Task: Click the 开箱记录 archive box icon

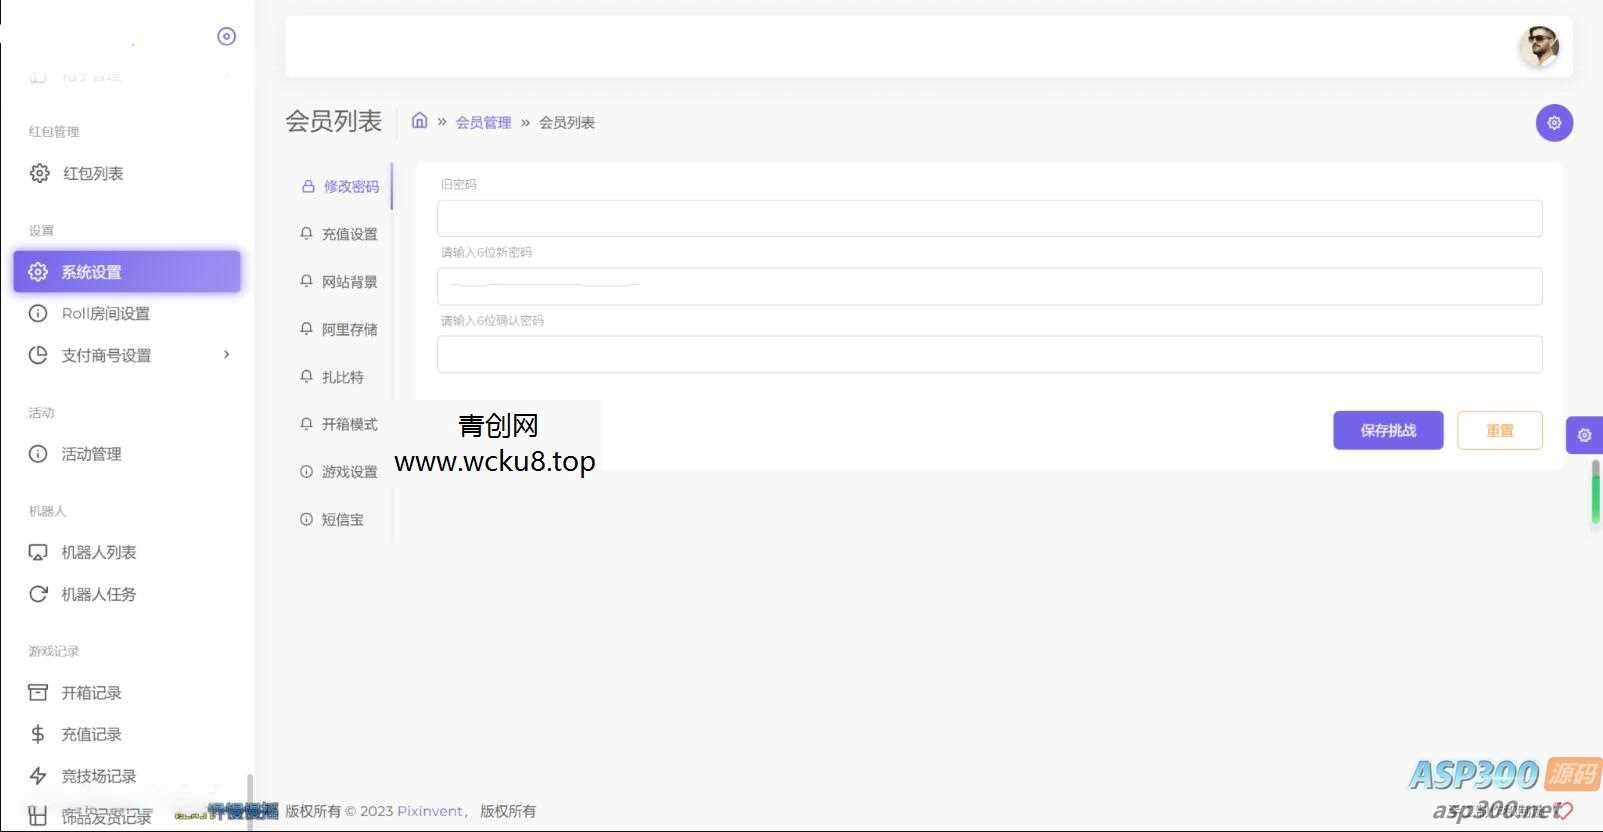Action: pyautogui.click(x=38, y=692)
